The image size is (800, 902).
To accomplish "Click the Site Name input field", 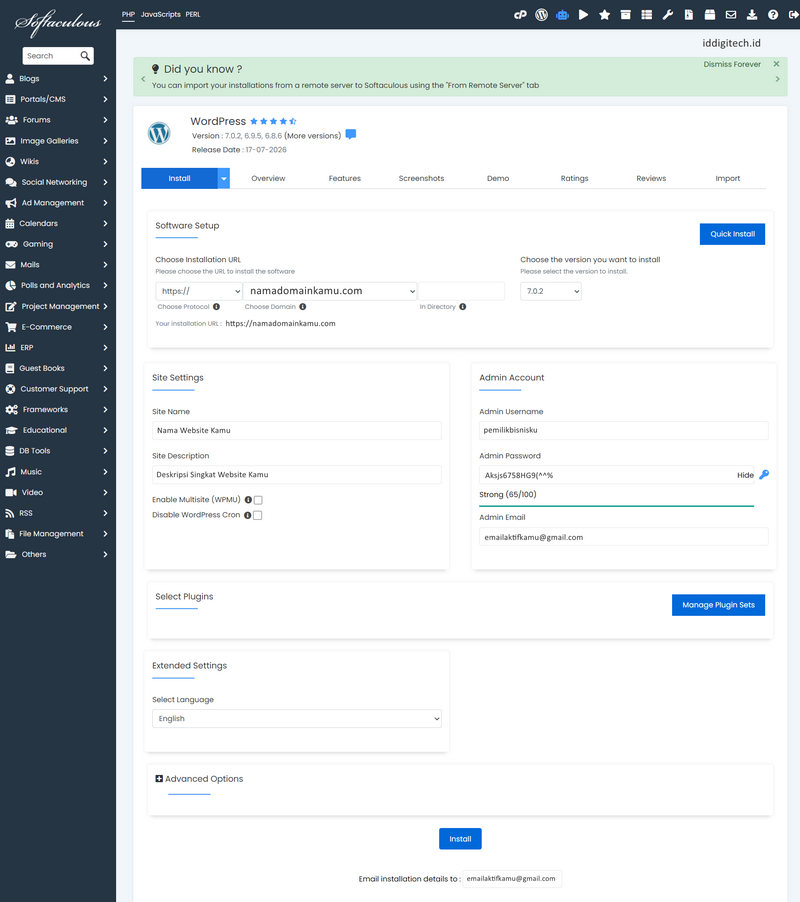I will coord(297,430).
